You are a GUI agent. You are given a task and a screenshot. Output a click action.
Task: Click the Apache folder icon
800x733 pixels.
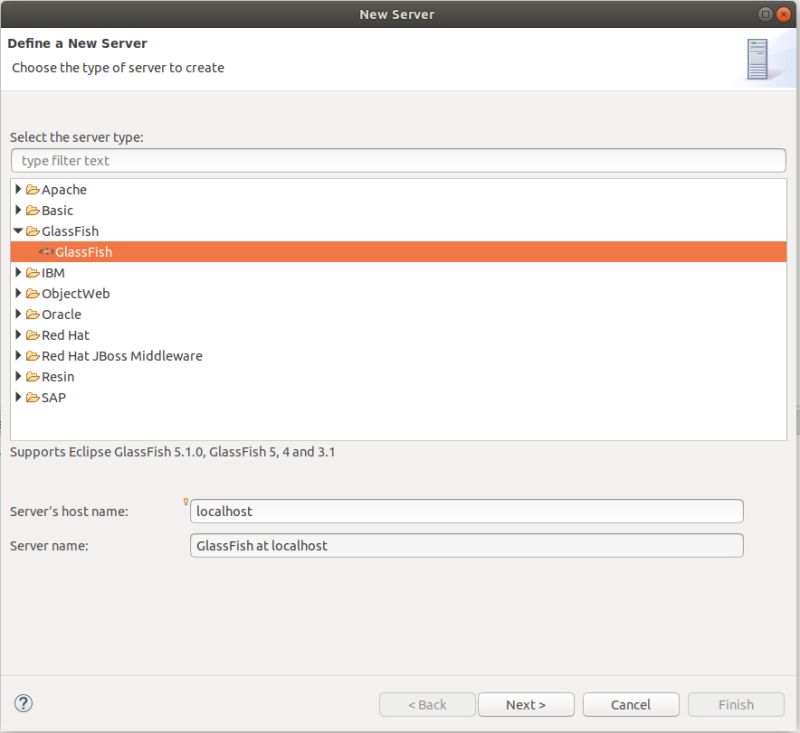tap(33, 190)
